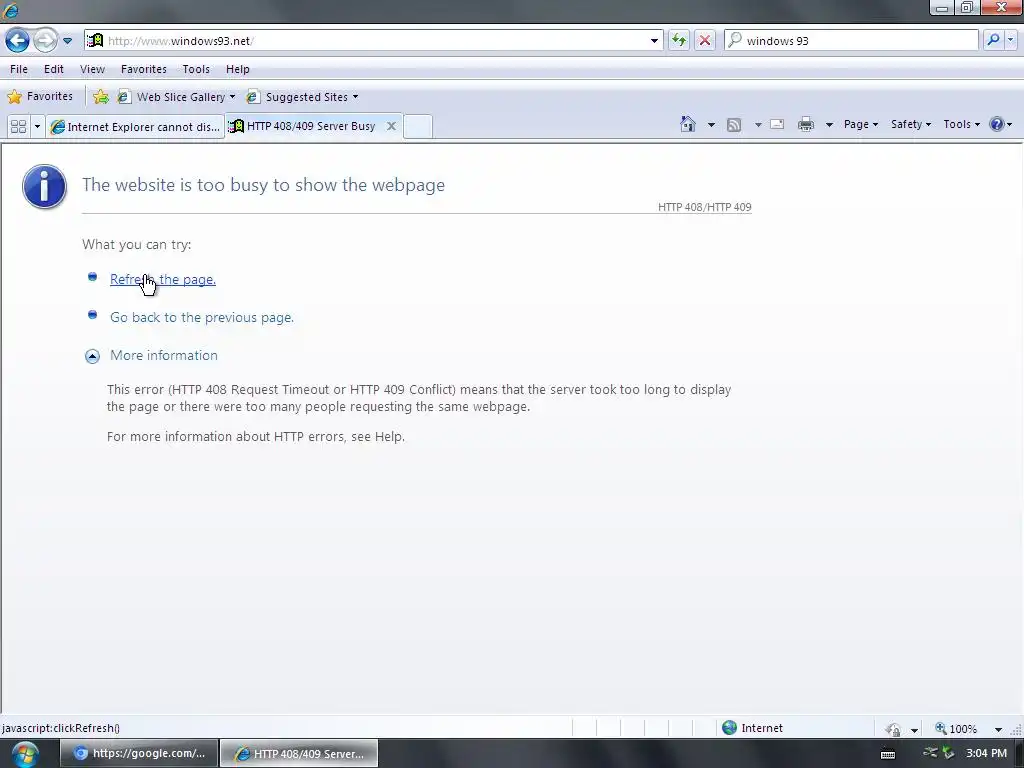Click the green Refresh arrows icon
The image size is (1024, 768).
coord(679,40)
